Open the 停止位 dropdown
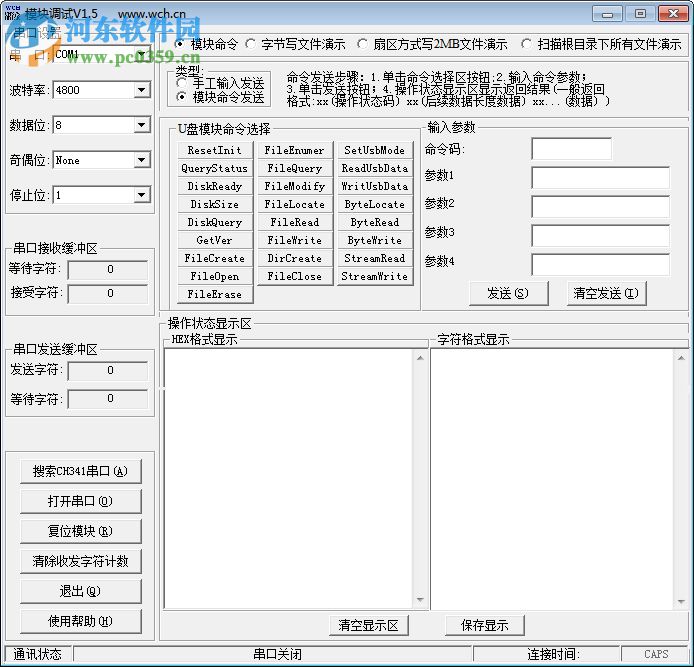This screenshot has width=694, height=667. [x=142, y=195]
